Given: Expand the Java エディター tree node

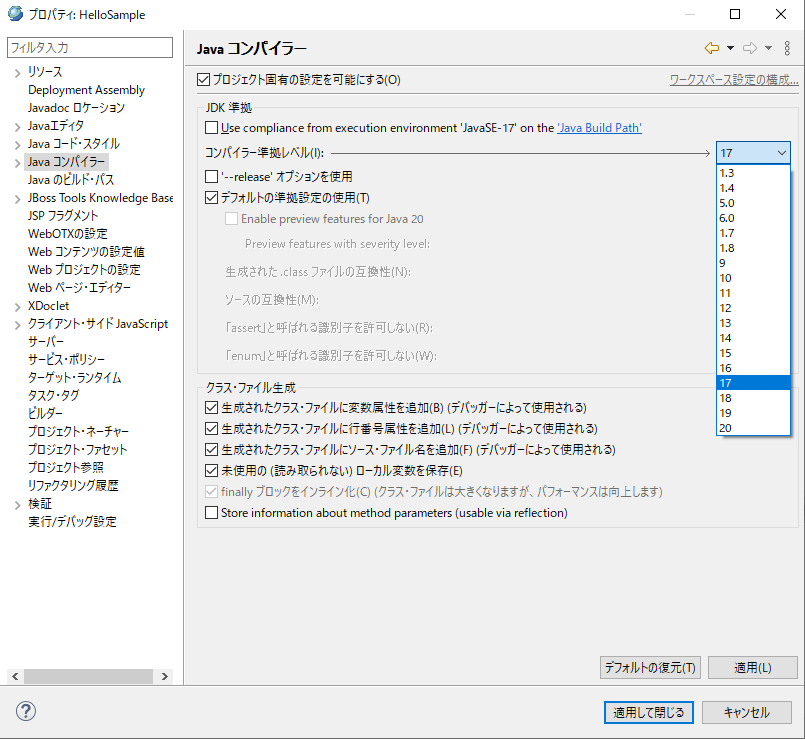Looking at the screenshot, I should (x=17, y=126).
